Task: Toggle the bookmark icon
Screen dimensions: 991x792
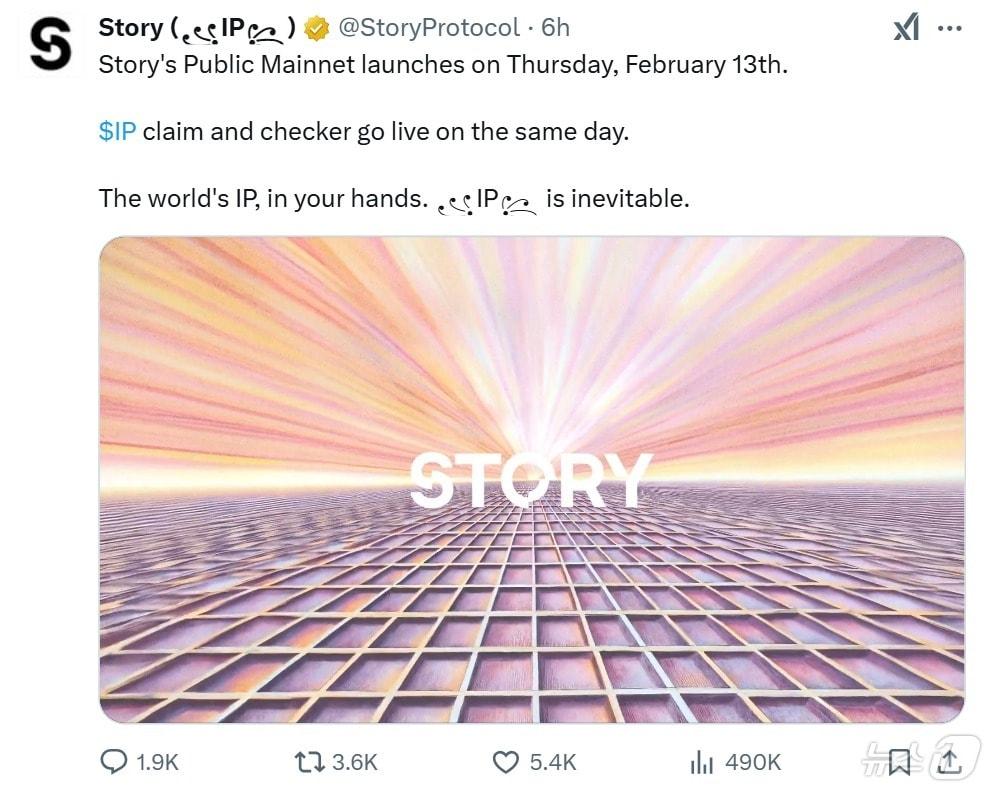Action: 899,762
